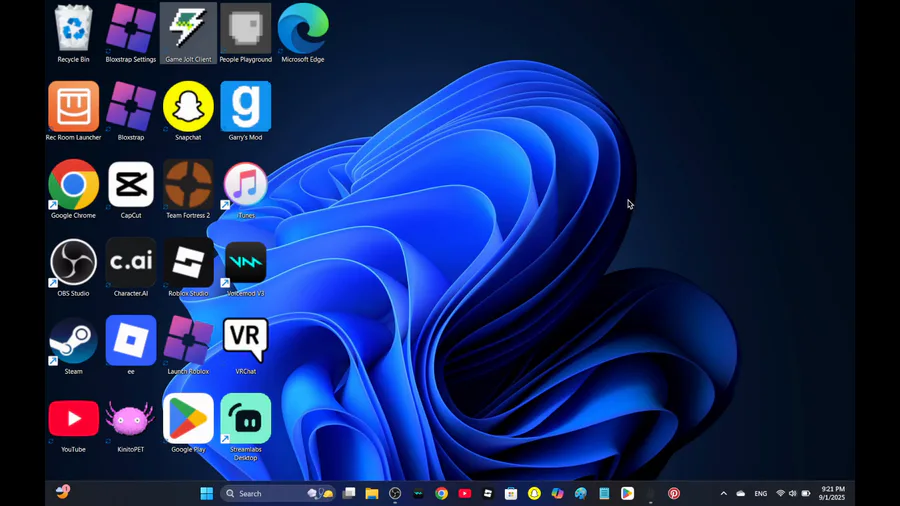Open Microsoft Store from the taskbar
This screenshot has width=900, height=506.
pos(511,493)
